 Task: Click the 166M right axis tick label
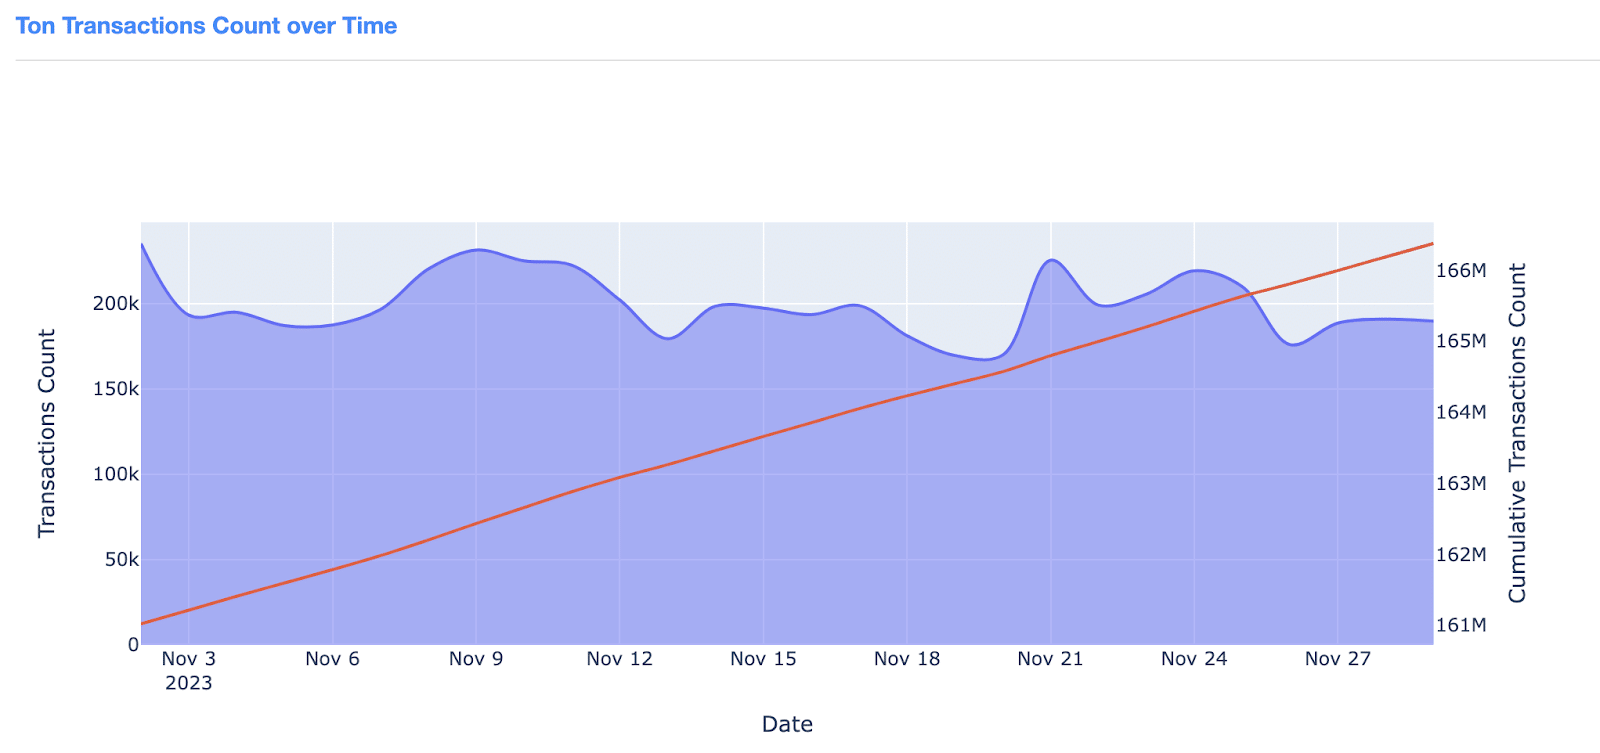click(1461, 271)
